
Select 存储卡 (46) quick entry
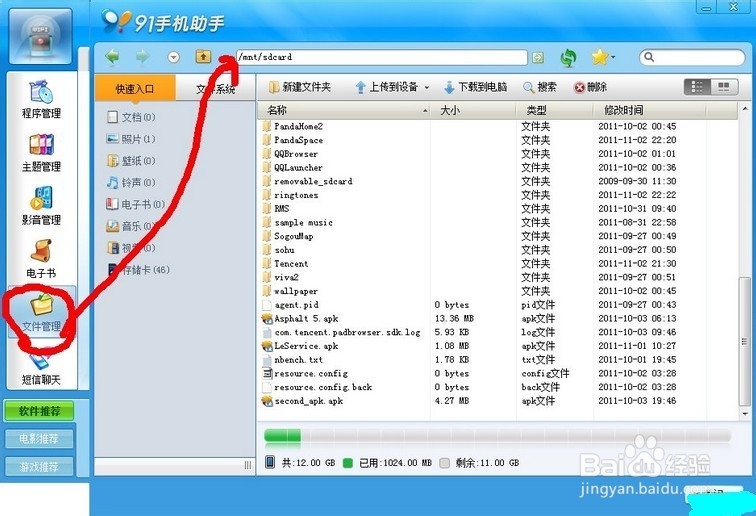point(139,269)
